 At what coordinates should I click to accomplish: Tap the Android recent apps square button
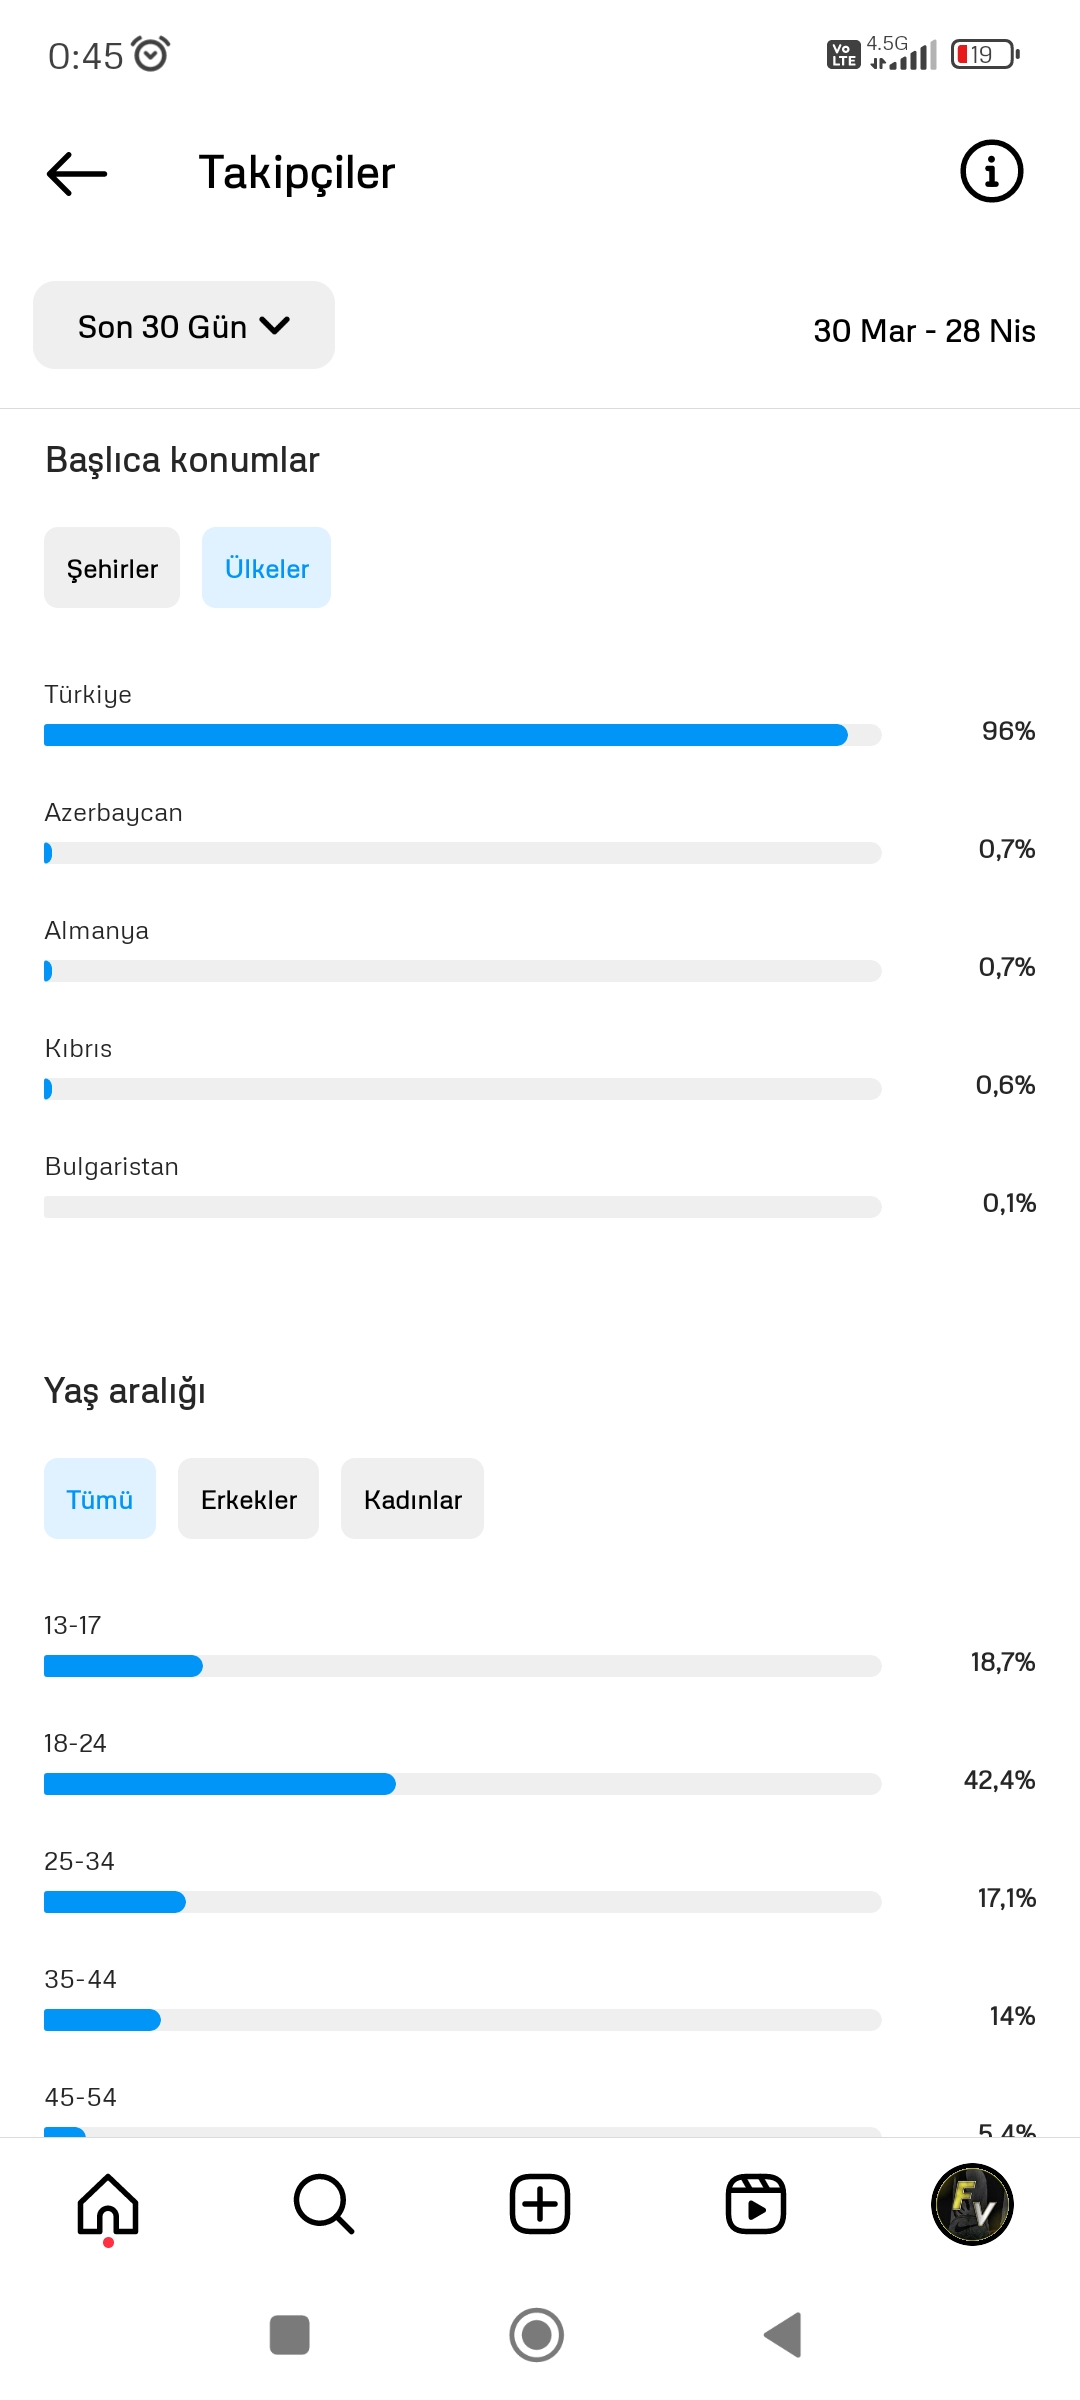pyautogui.click(x=290, y=2335)
